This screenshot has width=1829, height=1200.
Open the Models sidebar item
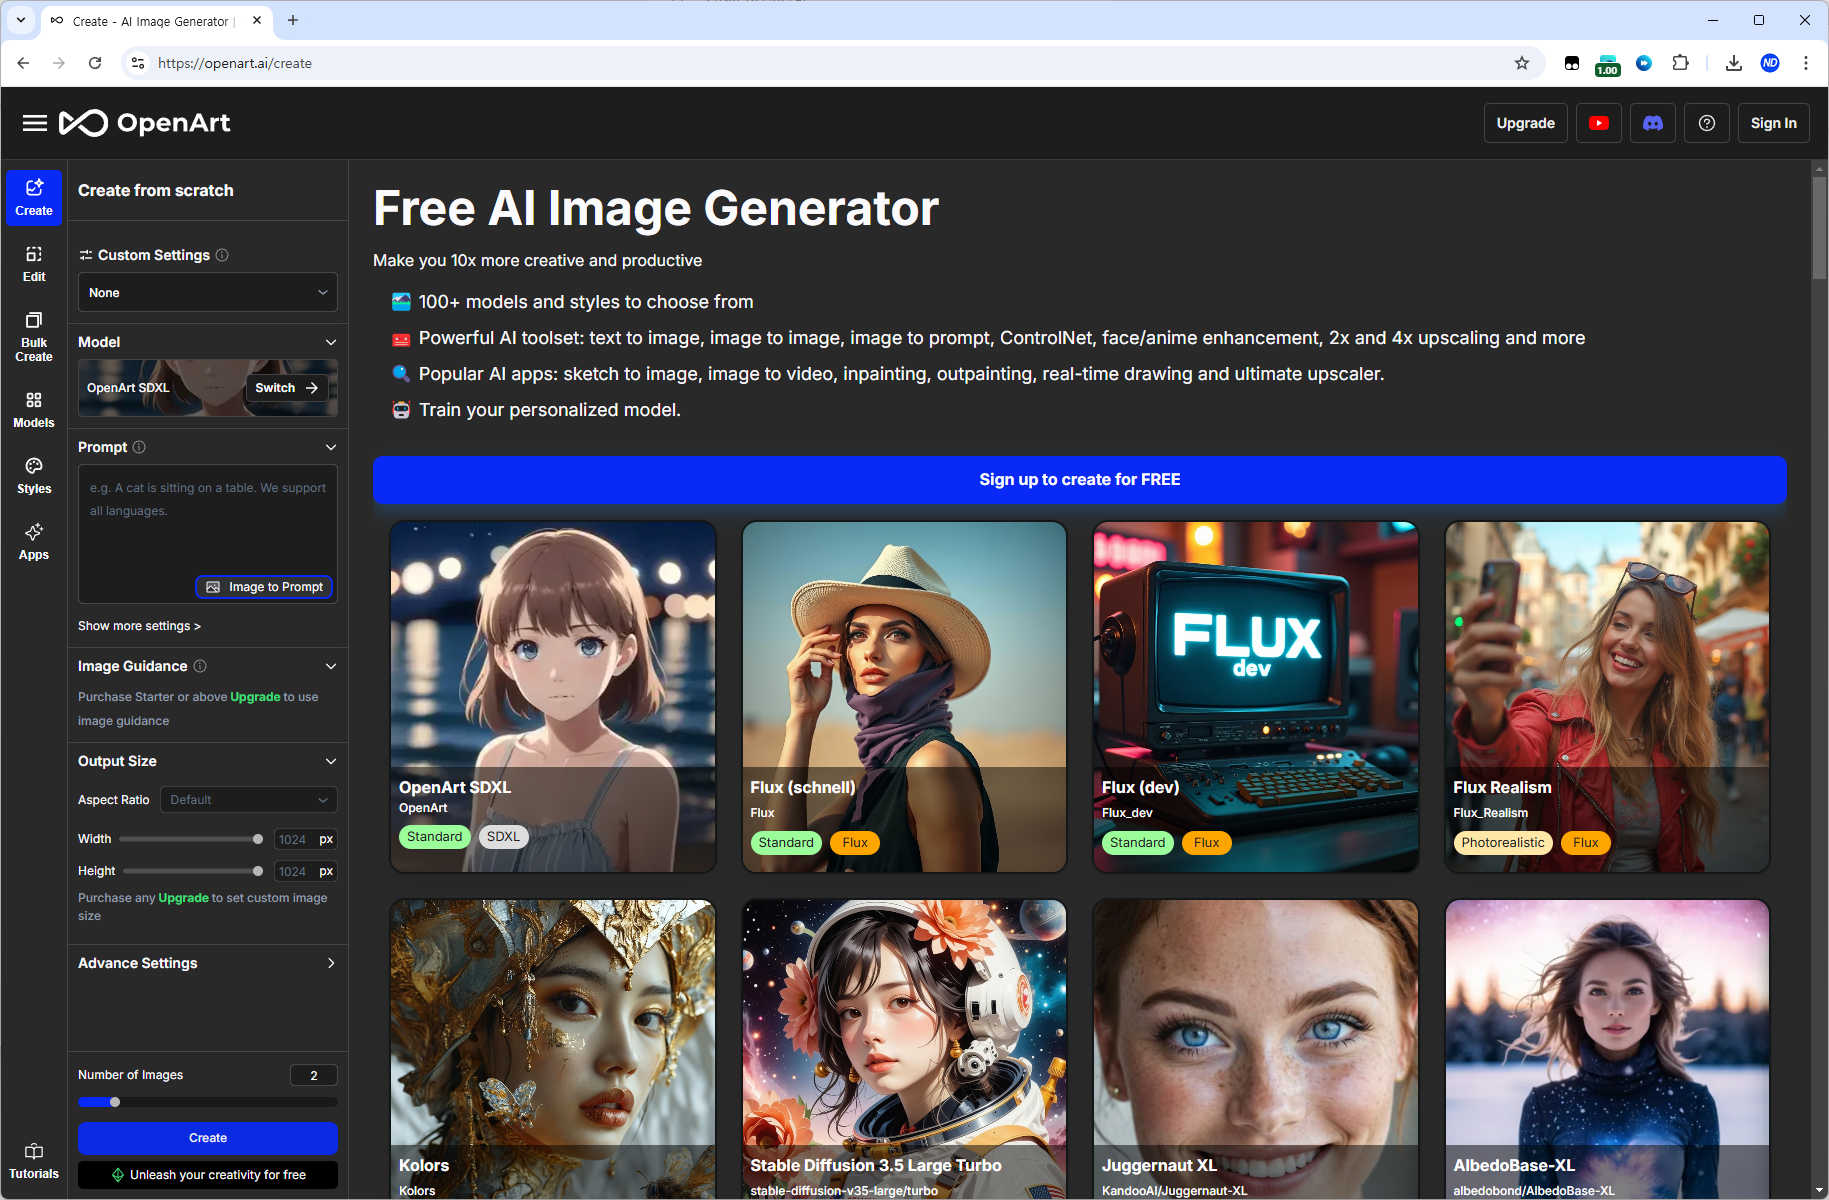[x=34, y=410]
